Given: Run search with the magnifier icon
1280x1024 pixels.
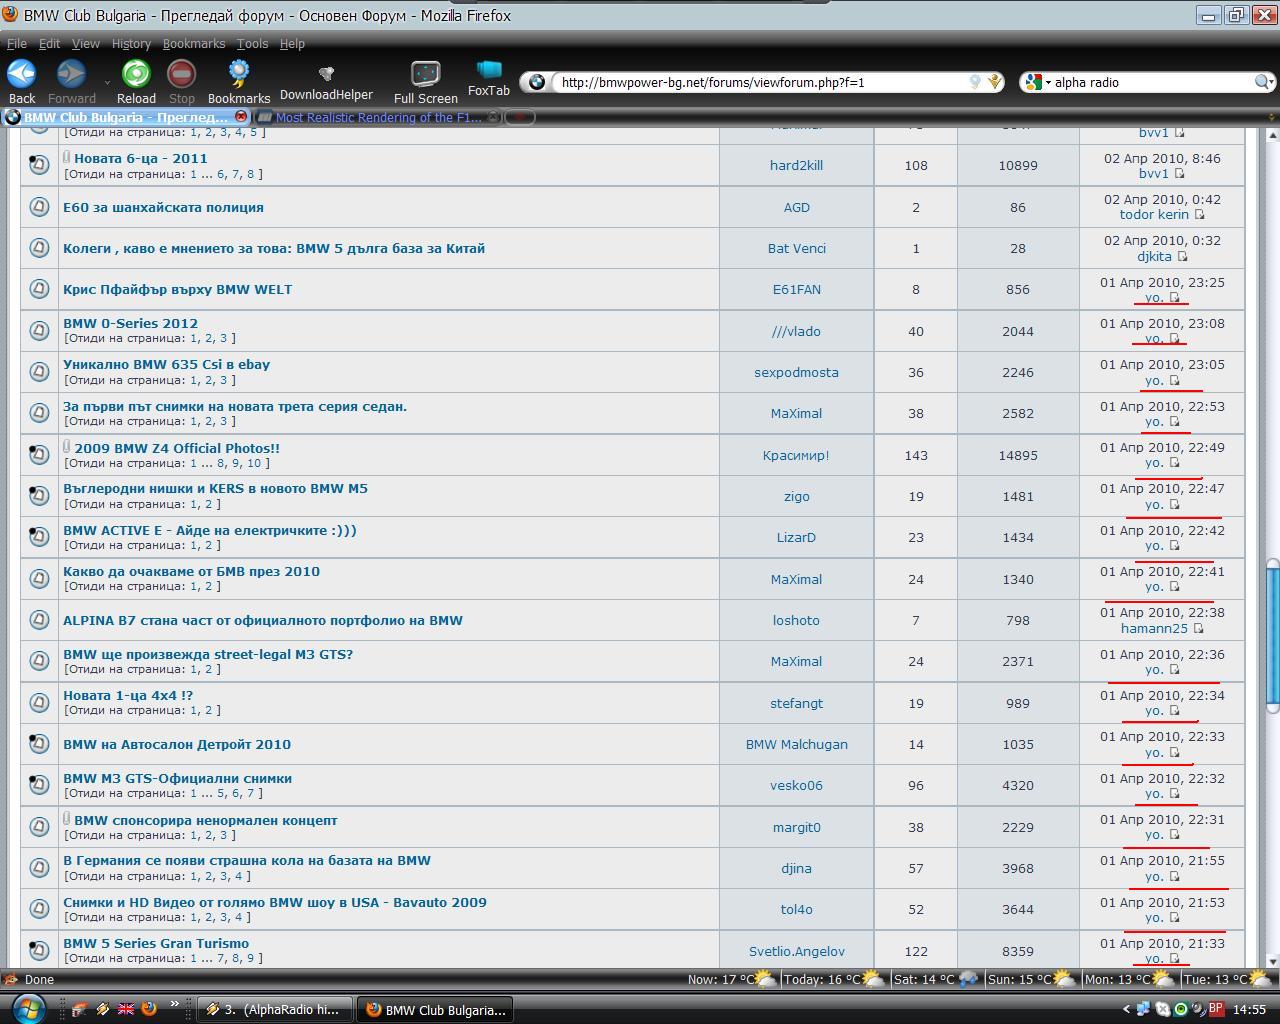Looking at the screenshot, I should [x=1263, y=82].
